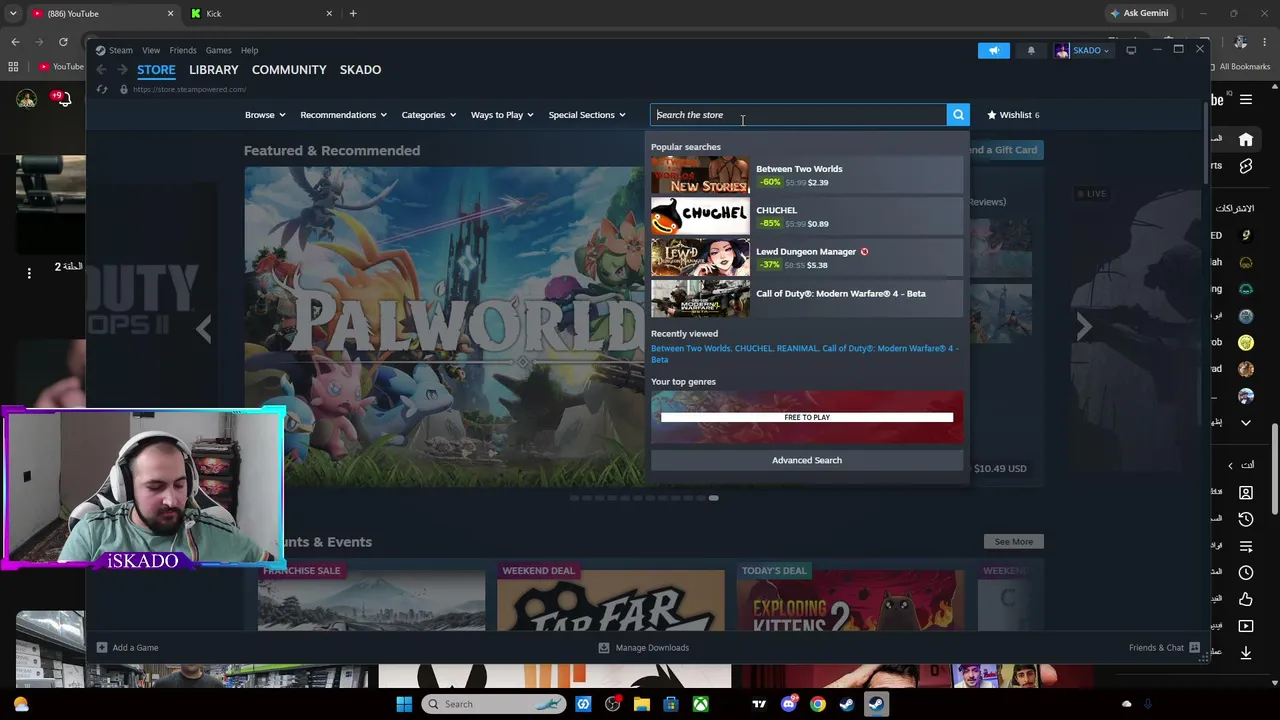Open Discord from the taskbar
1280x720 pixels.
point(788,704)
